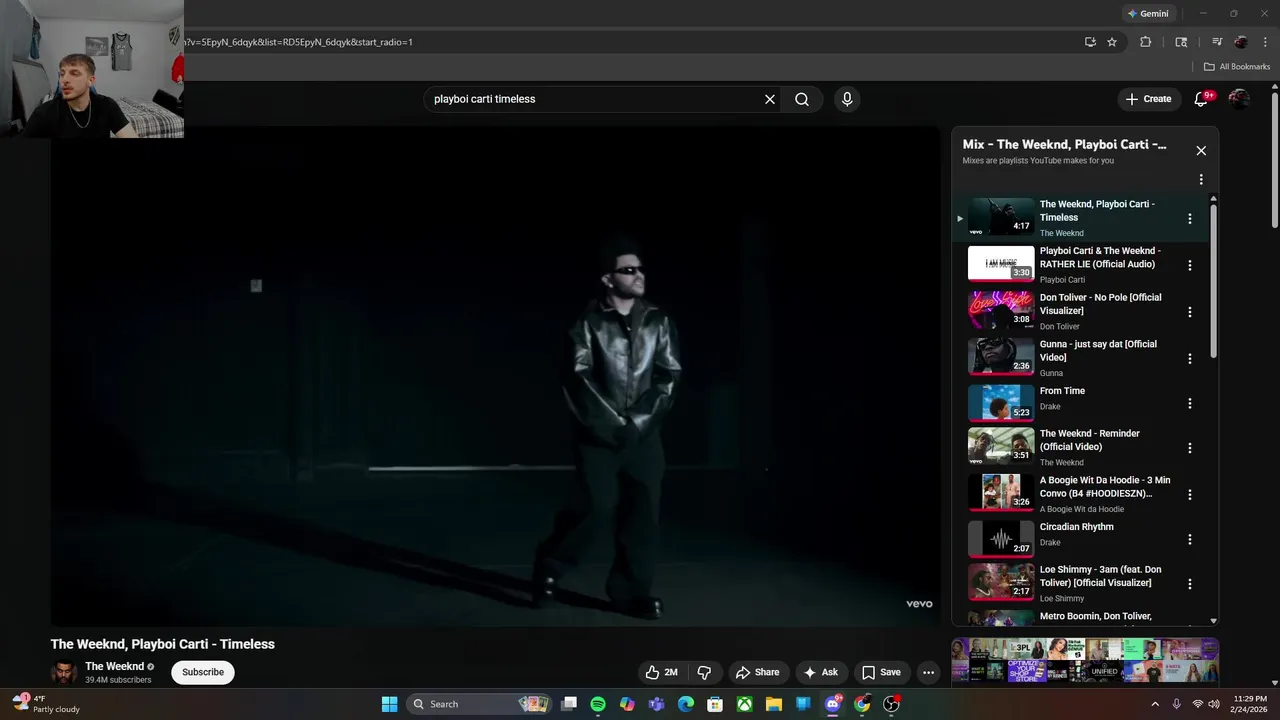1280x720 pixels.
Task: Click the Mix playlist scrollbar
Action: (1214, 280)
